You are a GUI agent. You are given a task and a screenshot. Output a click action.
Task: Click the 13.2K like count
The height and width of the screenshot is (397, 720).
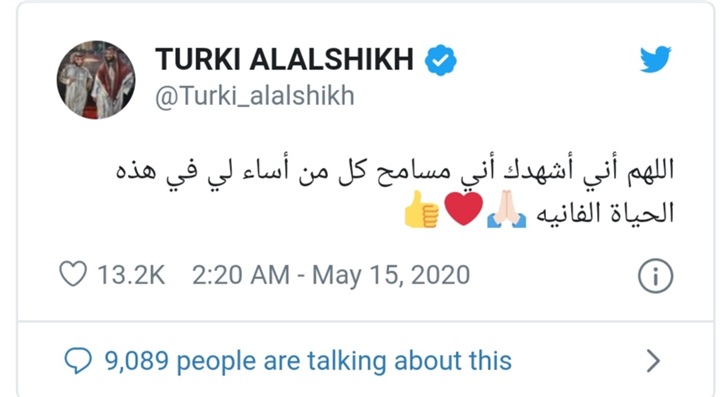click(131, 275)
